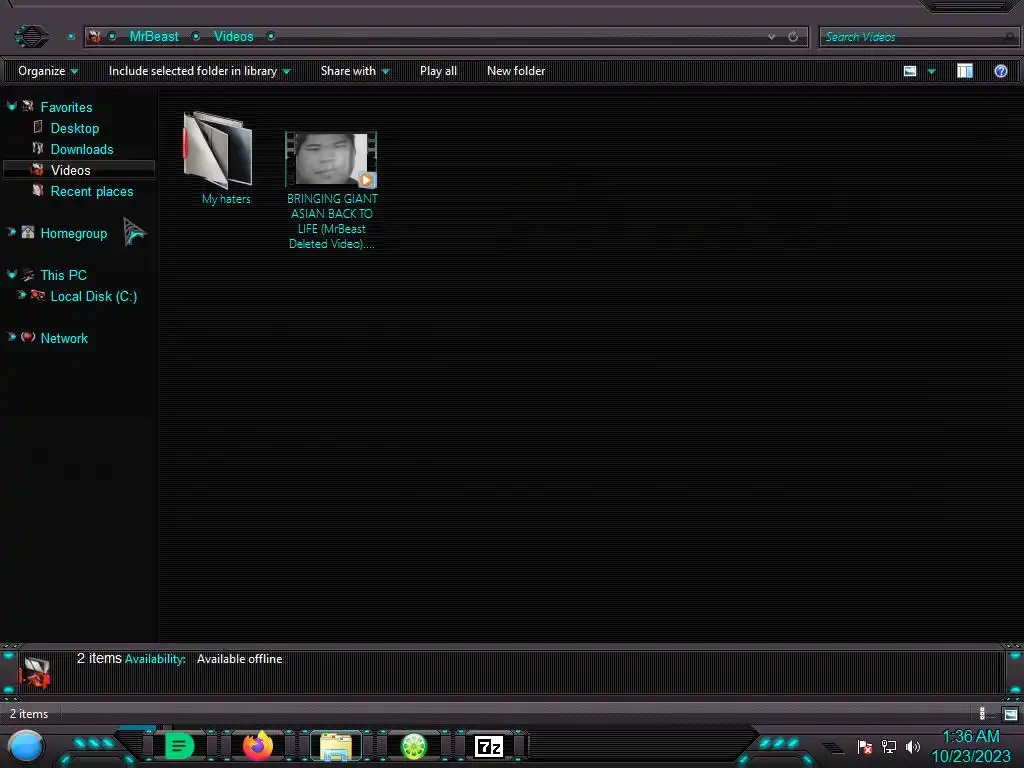The image size is (1024, 768).
Task: Click the Action Center flag tray icon
Action: 865,746
